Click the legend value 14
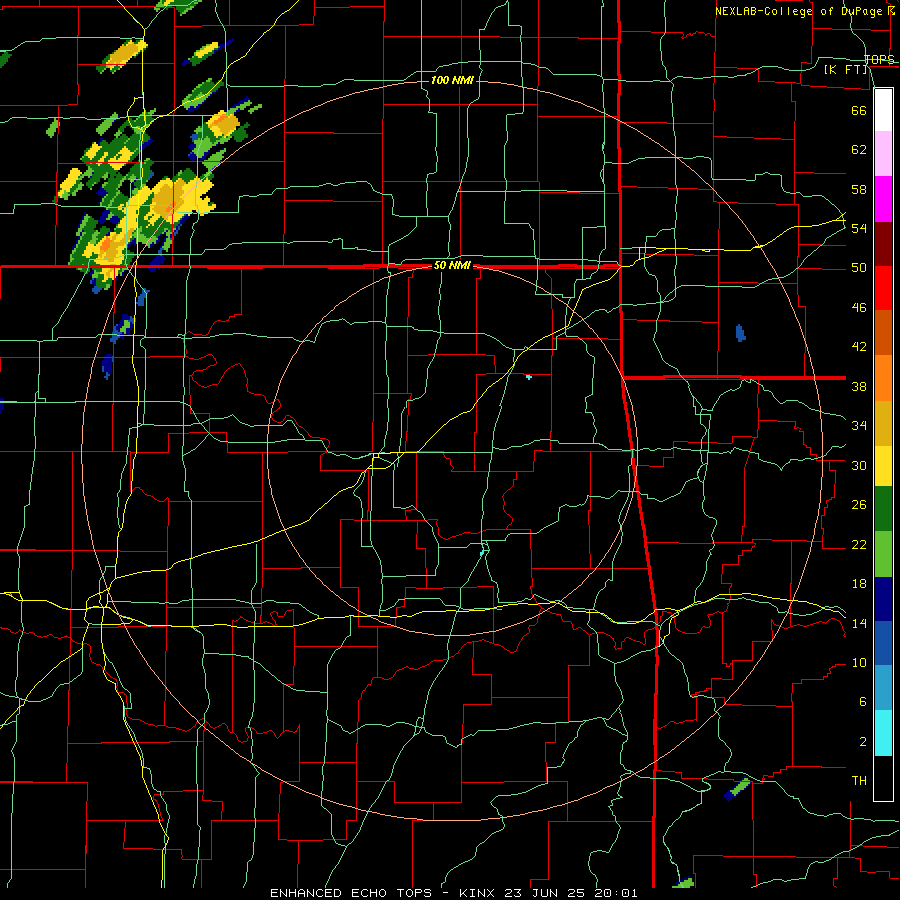The width and height of the screenshot is (900, 900). 859,623
